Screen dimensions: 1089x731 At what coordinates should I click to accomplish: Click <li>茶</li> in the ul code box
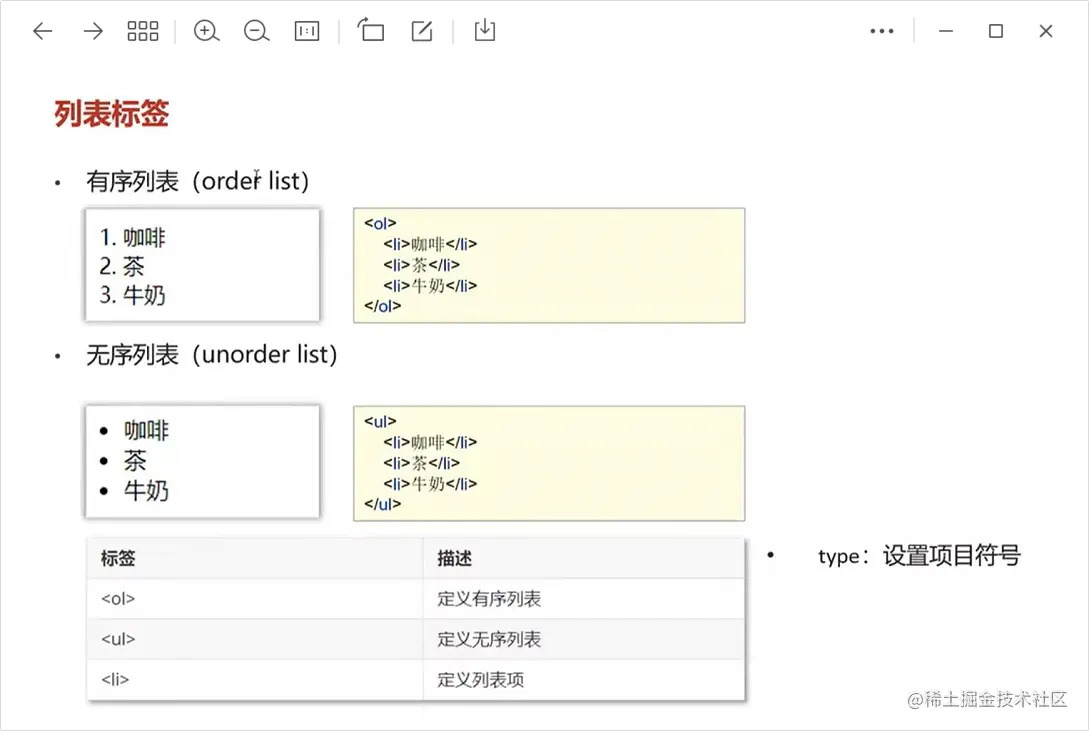[x=422, y=463]
